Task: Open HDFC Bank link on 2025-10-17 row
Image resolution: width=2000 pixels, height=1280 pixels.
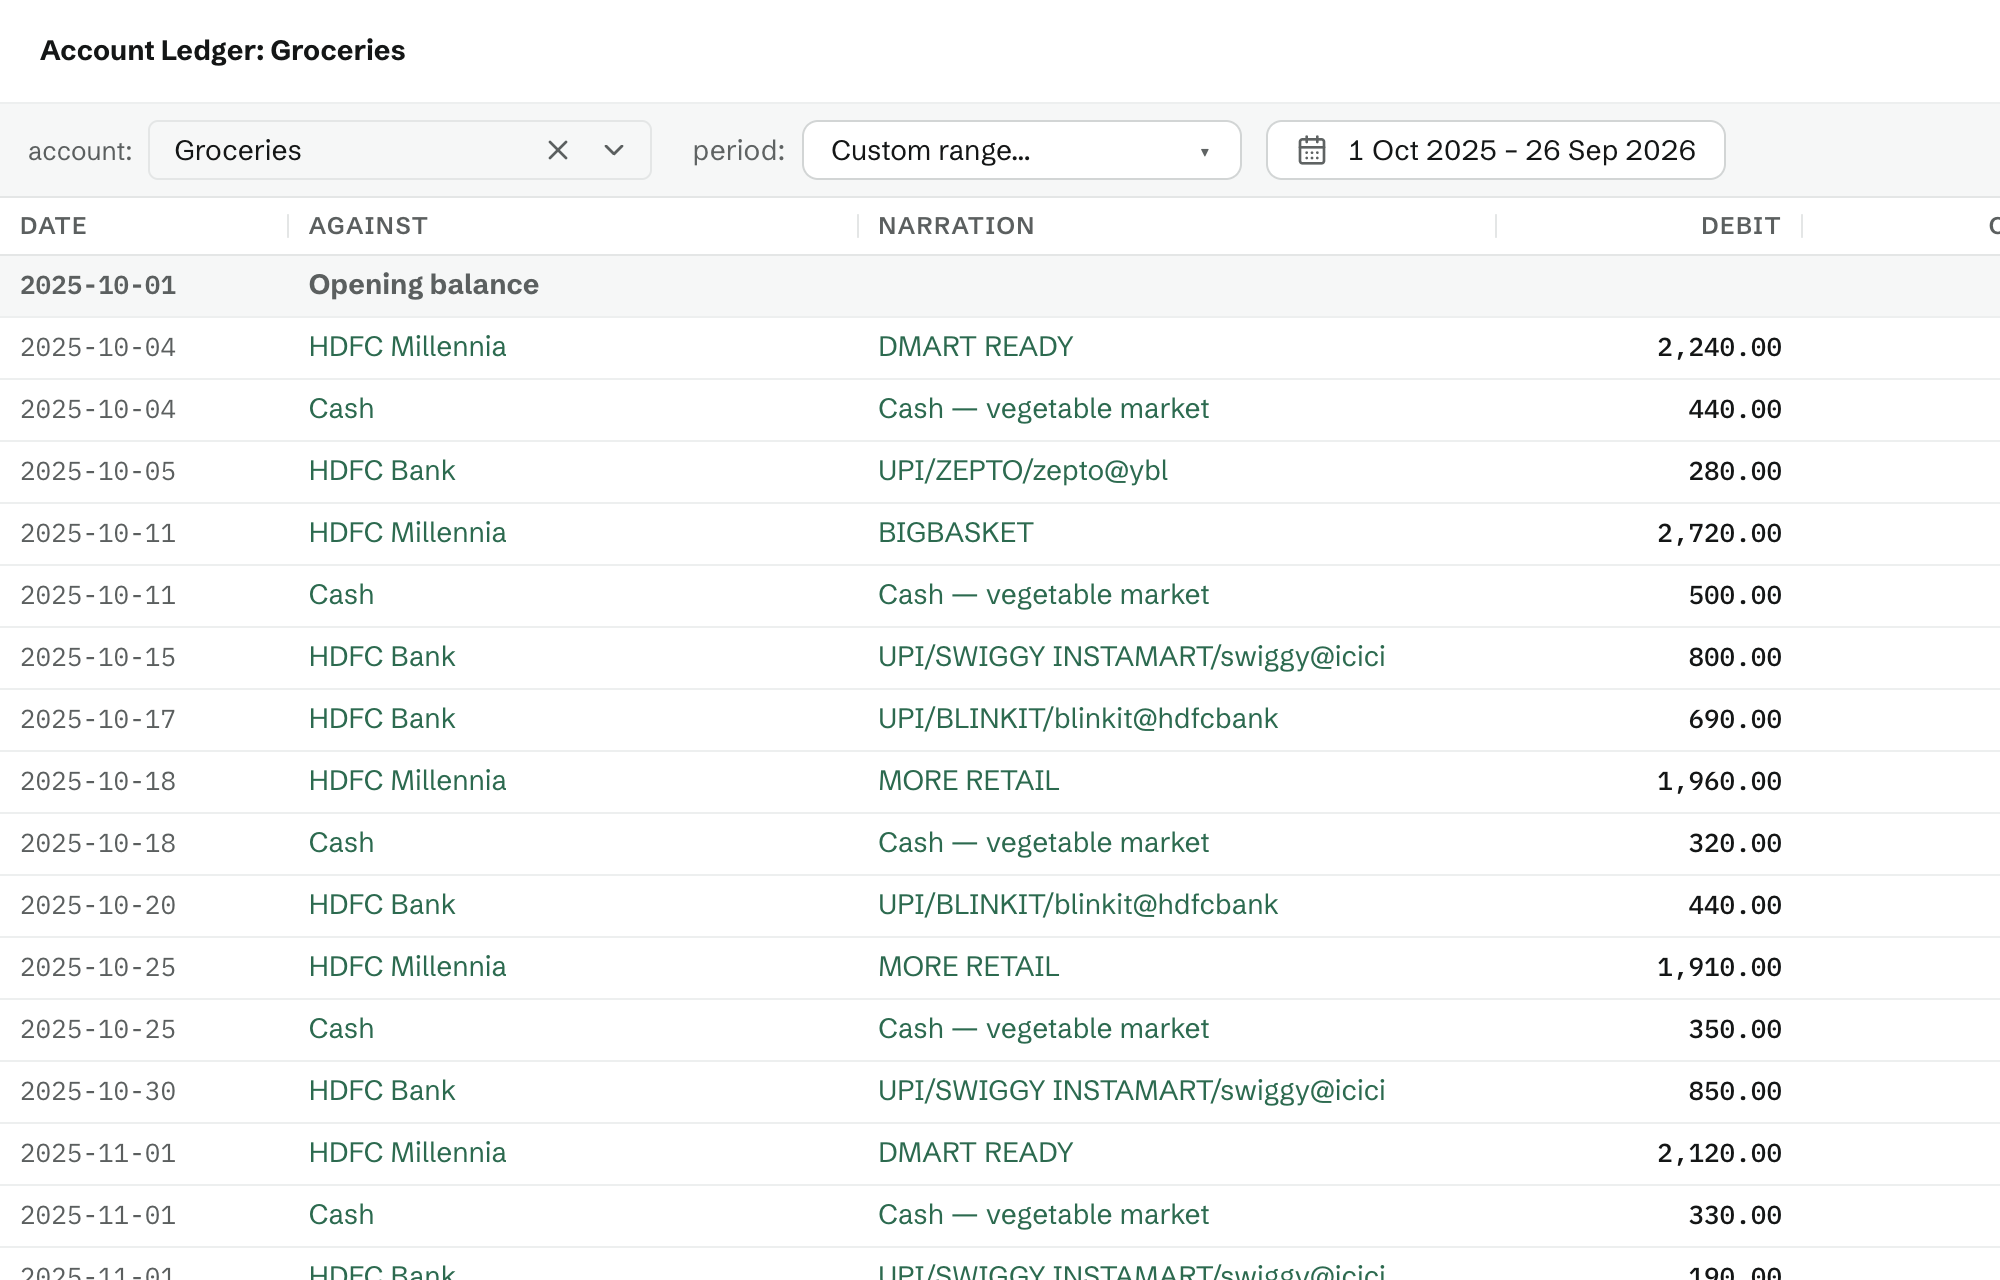Action: (x=382, y=719)
